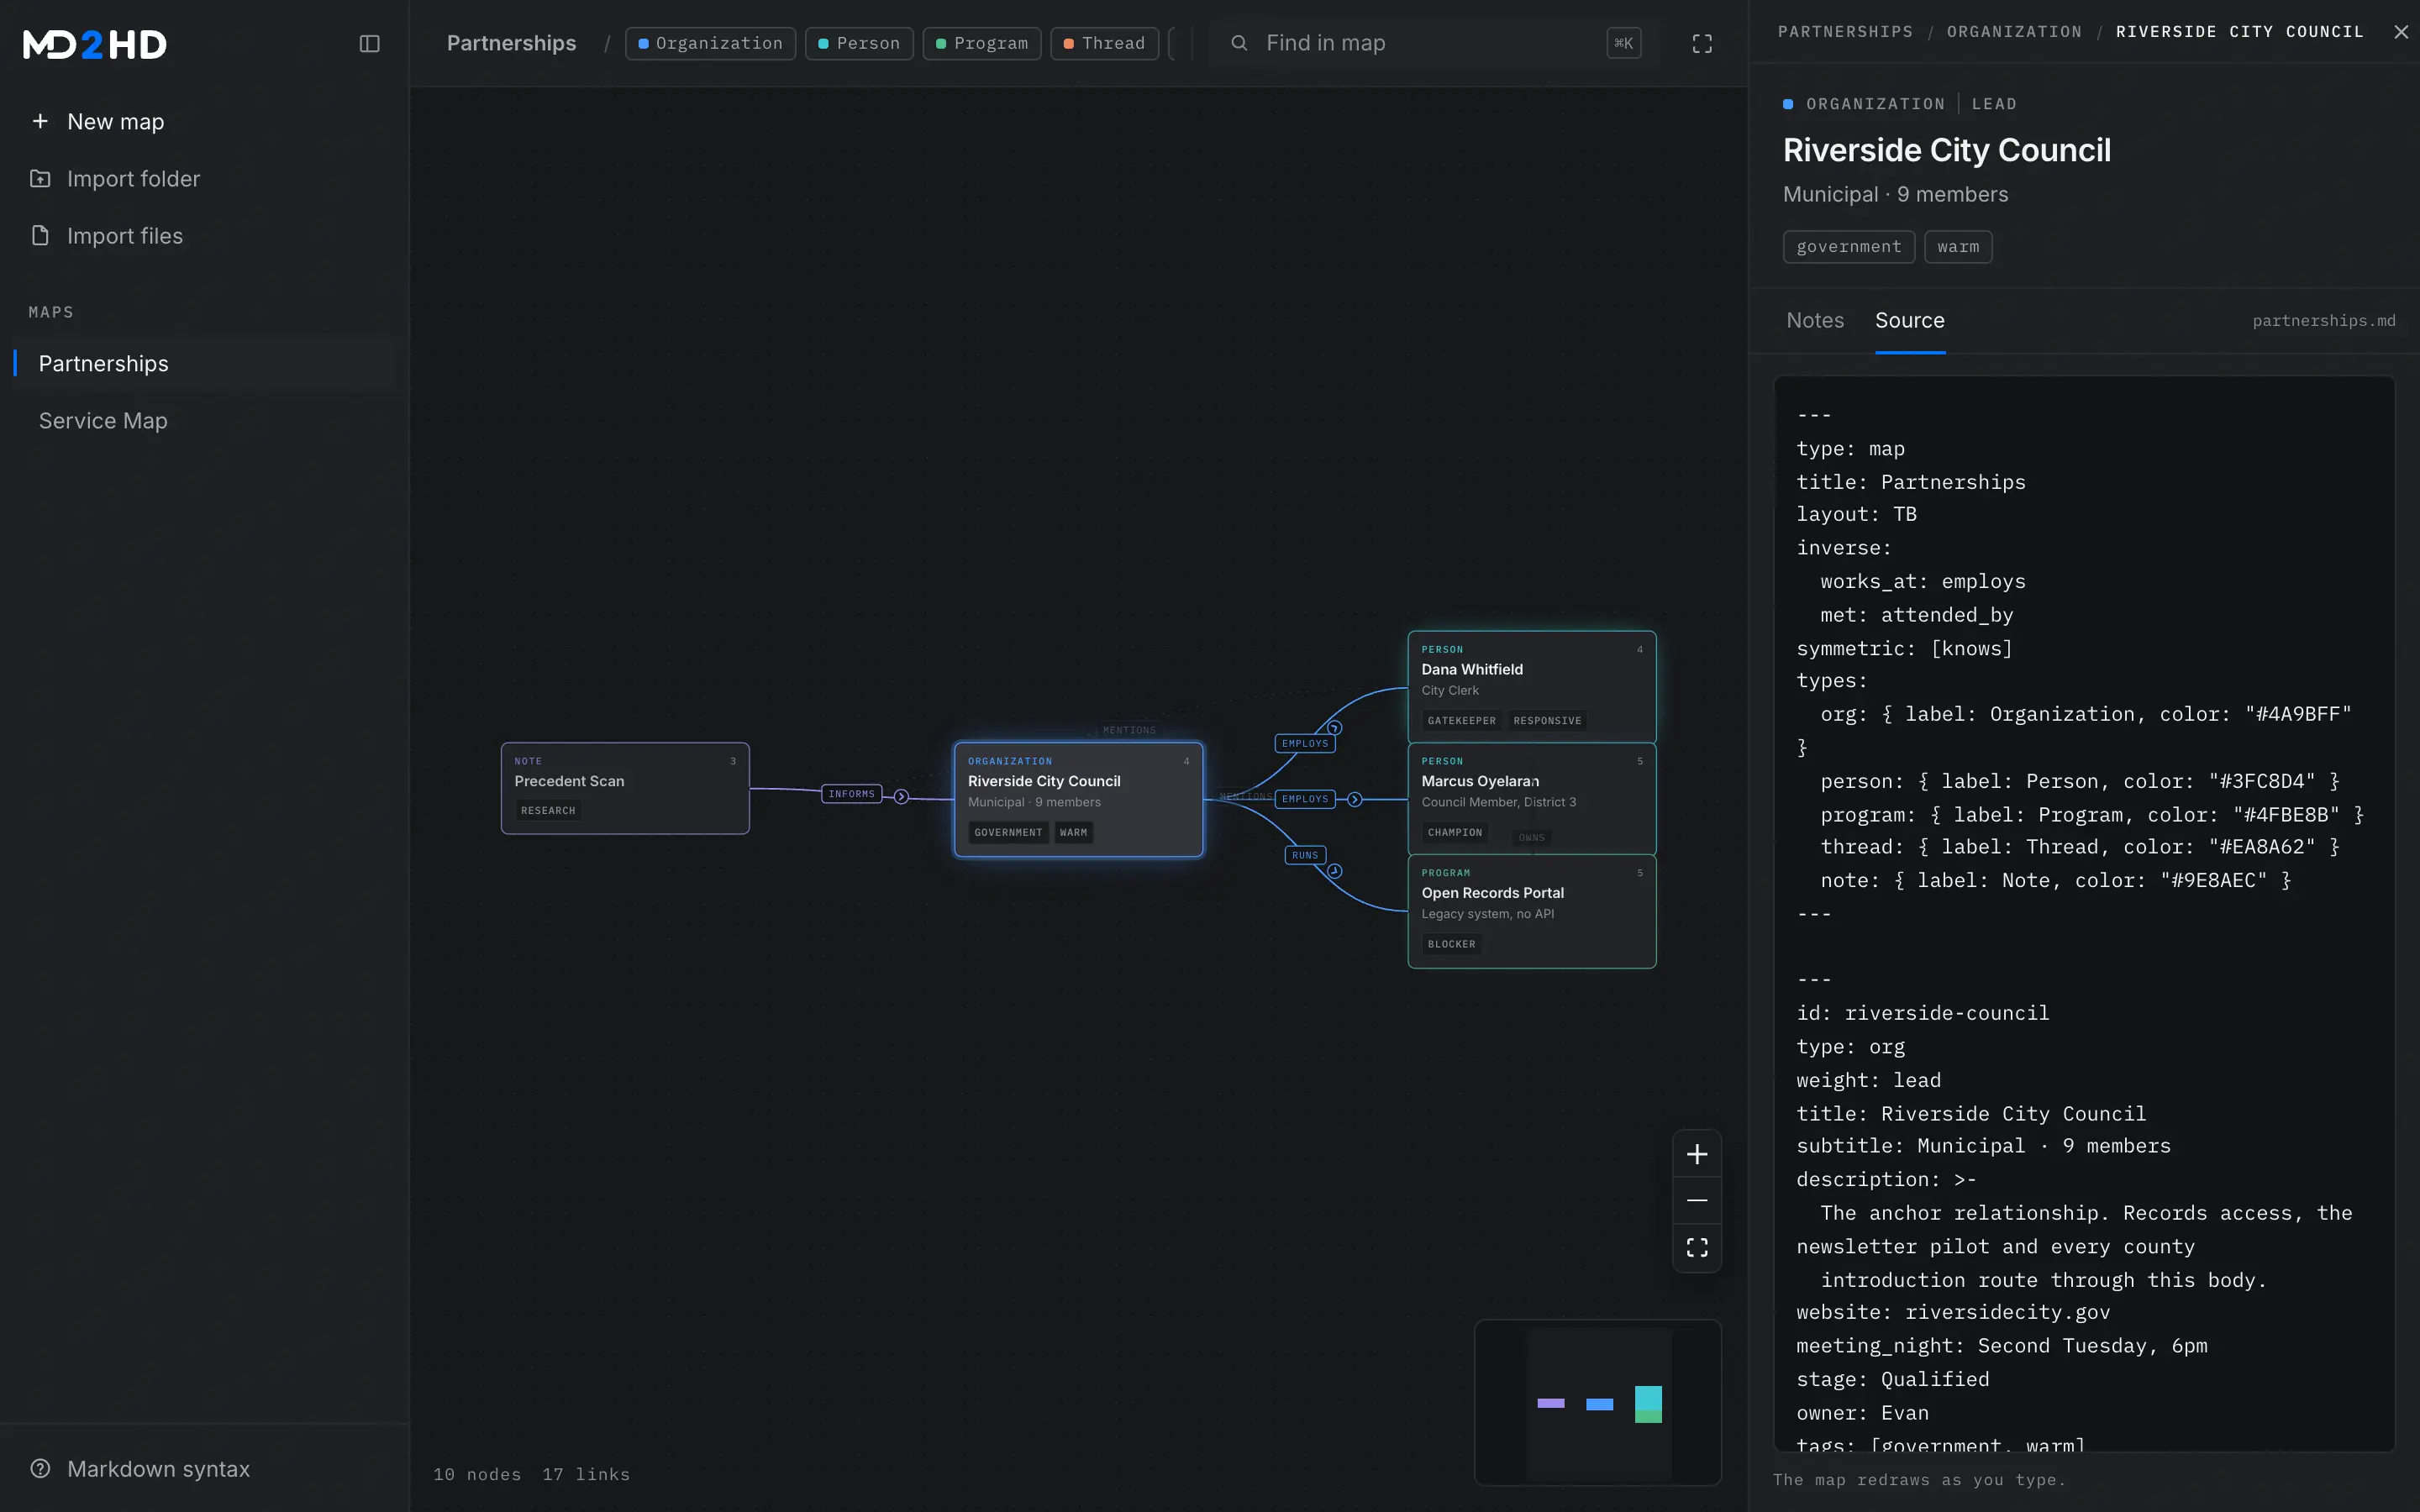Screen dimensions: 2420x1512
Task: Zoom in on the map
Action: (1696, 1154)
